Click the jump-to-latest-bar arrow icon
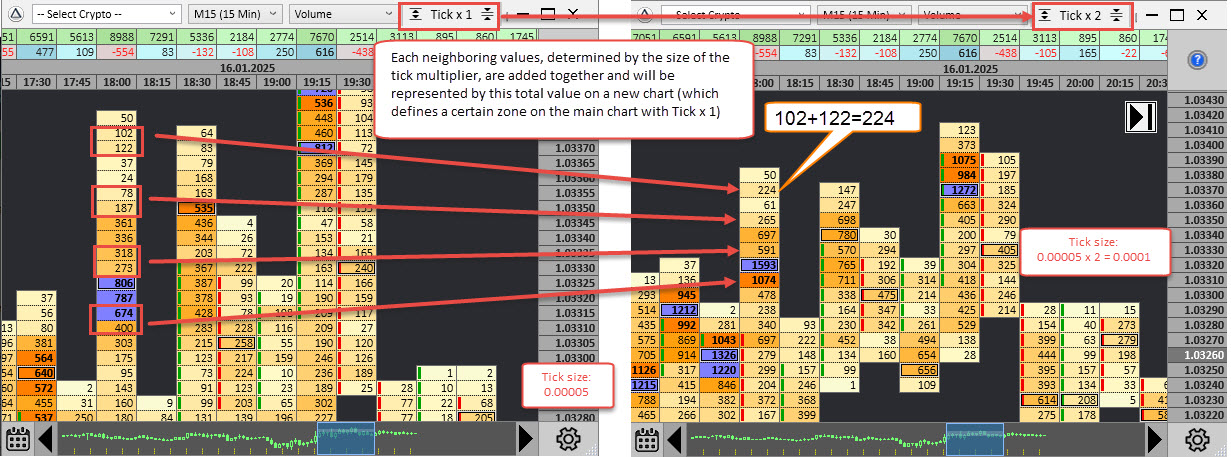This screenshot has height=457, width=1231. (1141, 116)
